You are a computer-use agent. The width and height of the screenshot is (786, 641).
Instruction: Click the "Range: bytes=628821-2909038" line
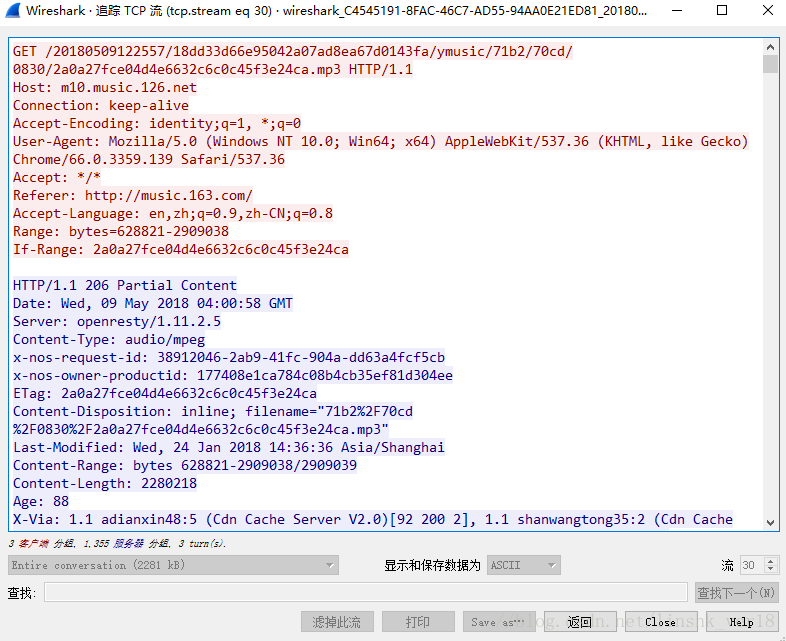pyautogui.click(x=121, y=231)
